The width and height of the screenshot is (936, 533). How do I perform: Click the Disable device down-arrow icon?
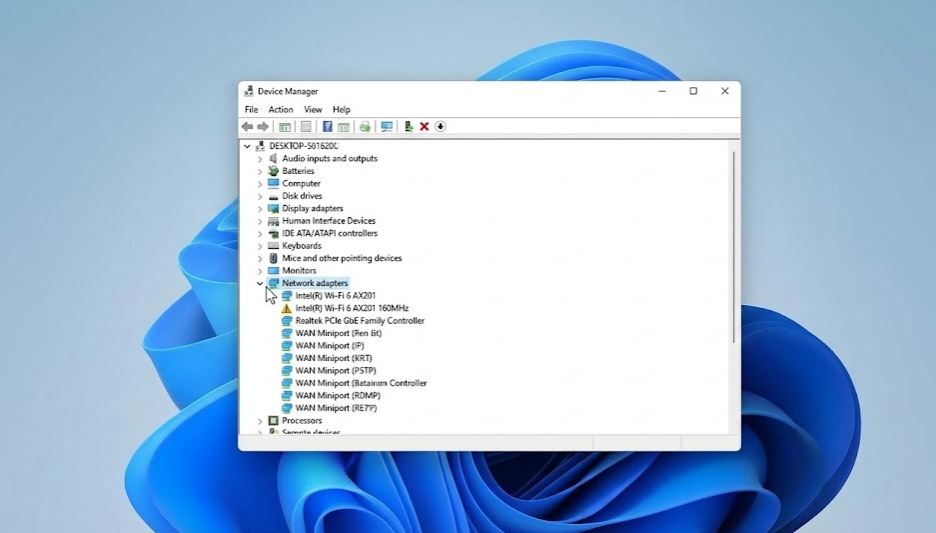[440, 127]
